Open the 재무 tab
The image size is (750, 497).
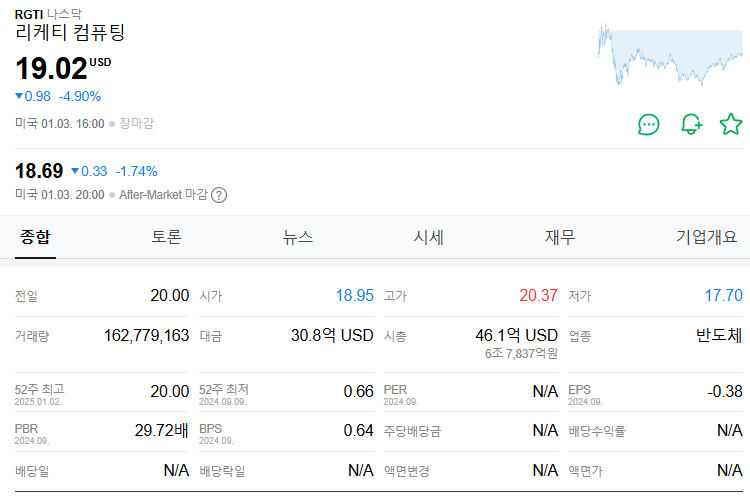click(560, 237)
